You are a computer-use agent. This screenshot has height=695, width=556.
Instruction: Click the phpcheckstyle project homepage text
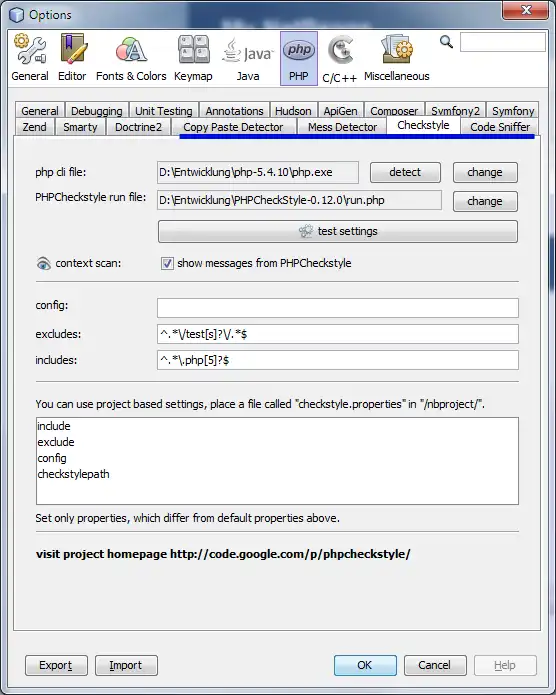(x=223, y=554)
